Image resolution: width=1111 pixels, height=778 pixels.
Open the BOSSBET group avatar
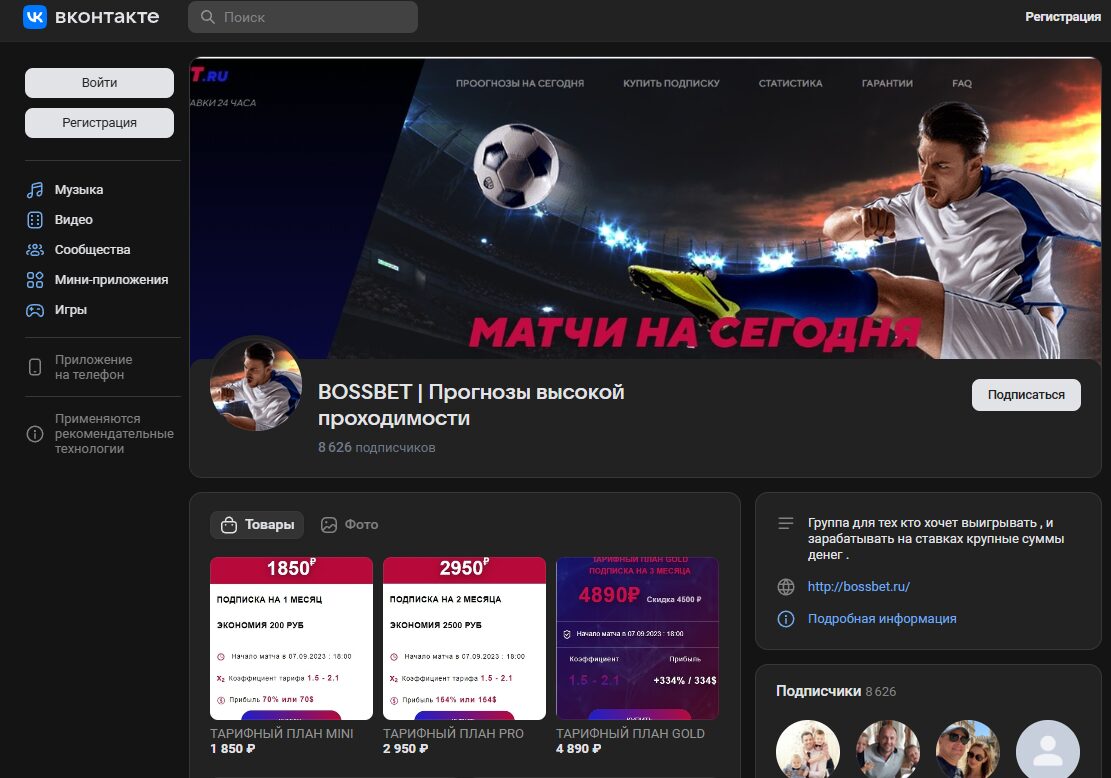point(256,385)
